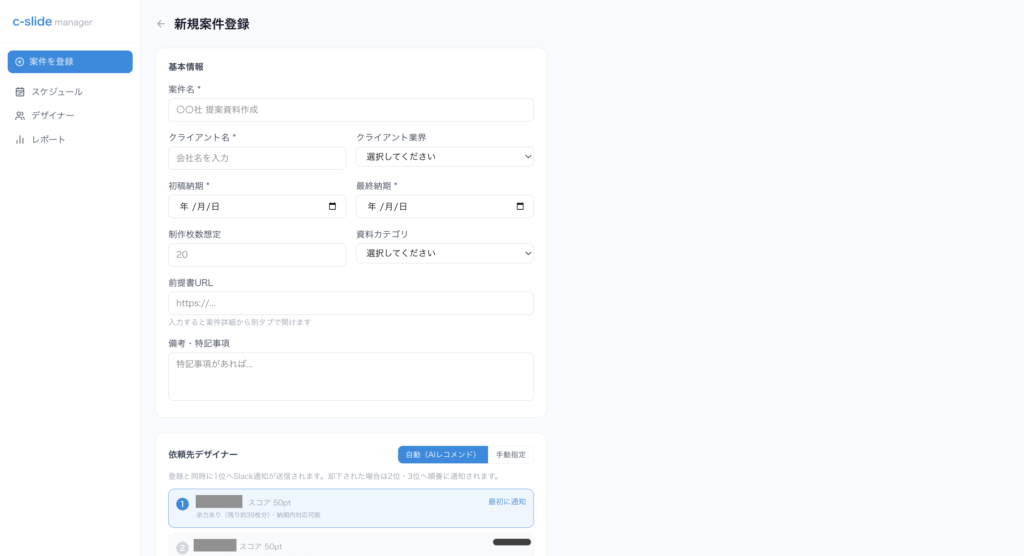The image size is (1024, 556).
Task: Click the レポート bar chart icon
Action: (20, 140)
